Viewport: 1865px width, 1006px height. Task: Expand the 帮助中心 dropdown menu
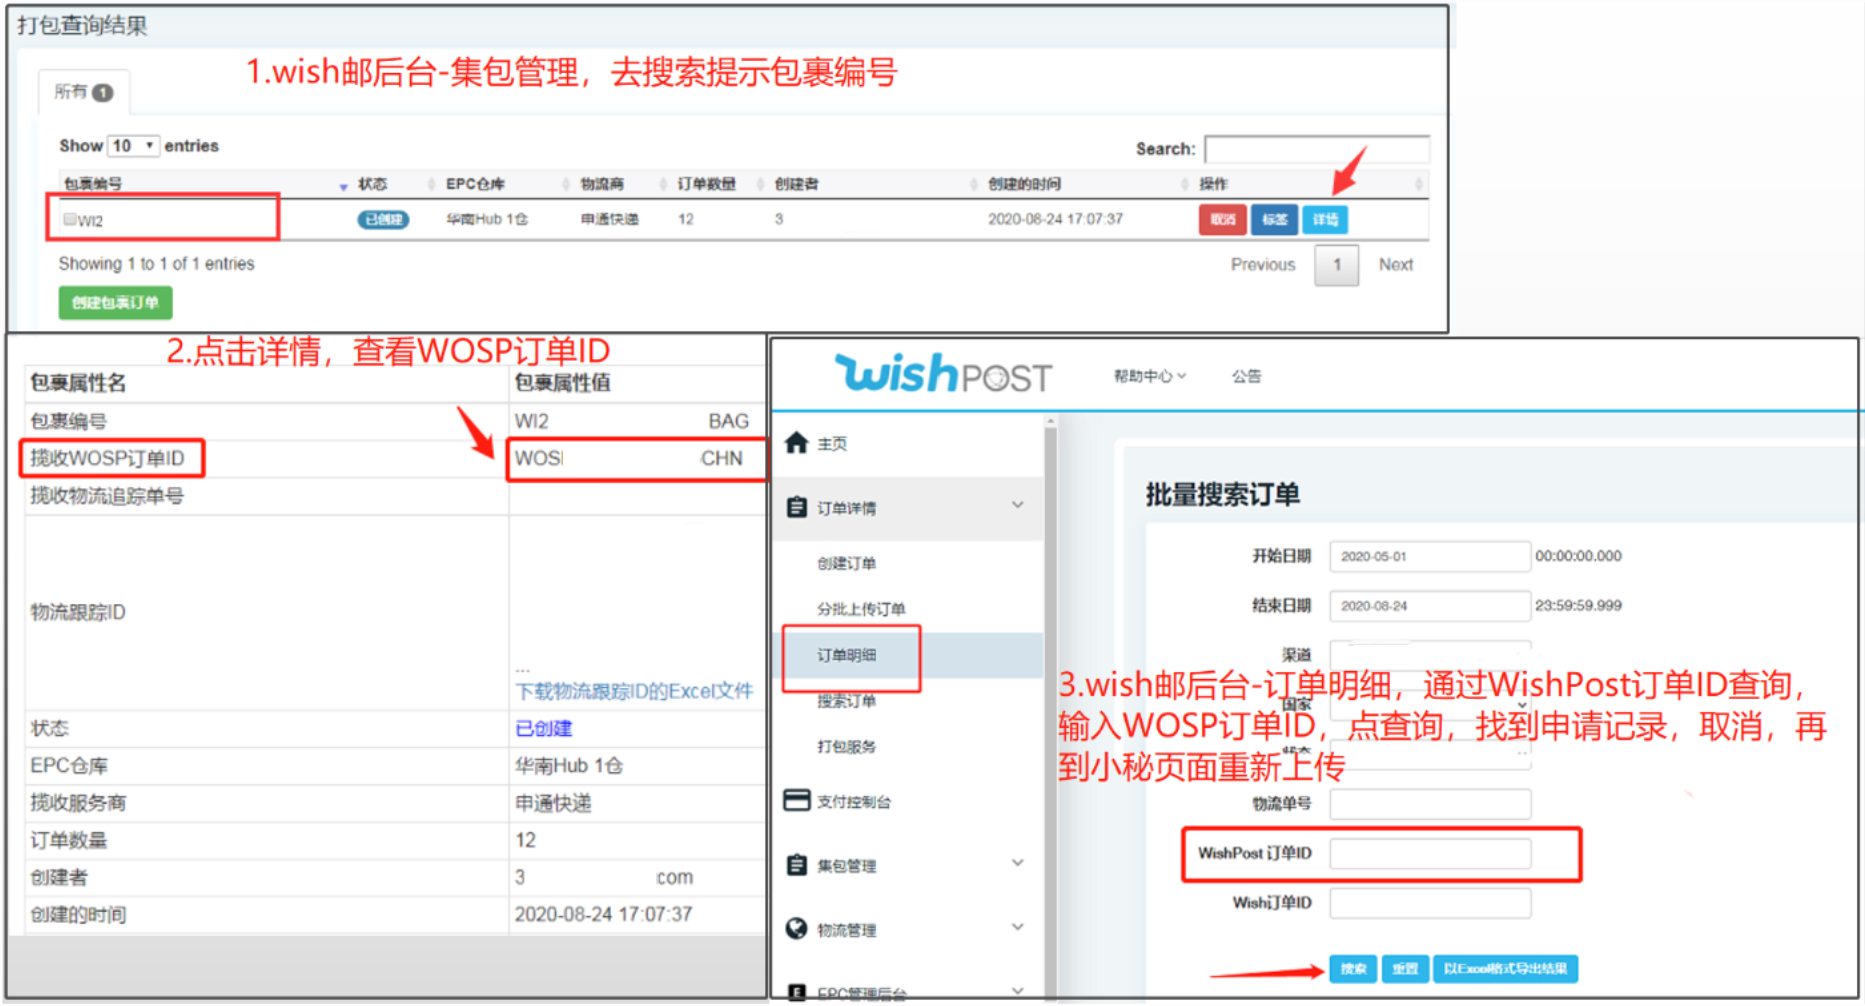[1149, 376]
